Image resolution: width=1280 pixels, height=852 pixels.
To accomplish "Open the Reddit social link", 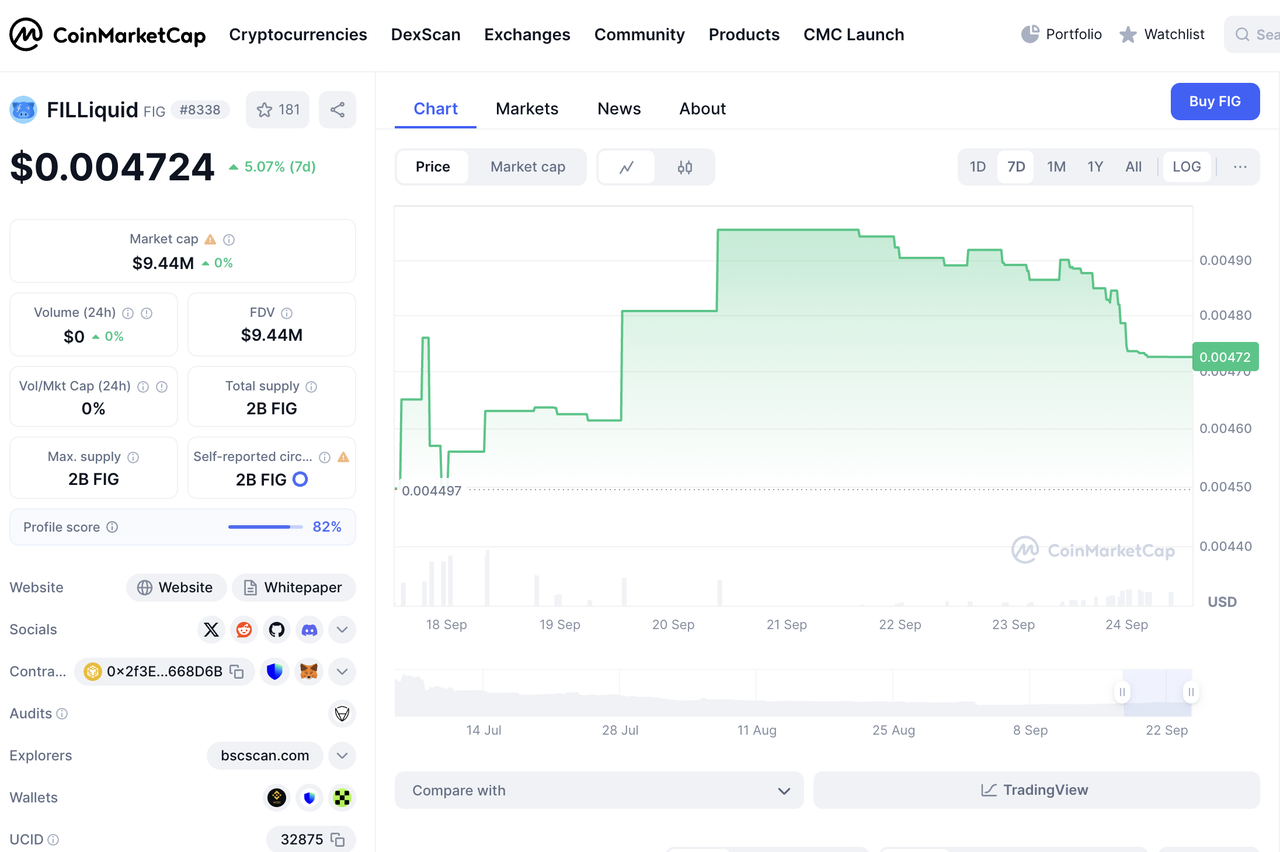I will [x=244, y=630].
